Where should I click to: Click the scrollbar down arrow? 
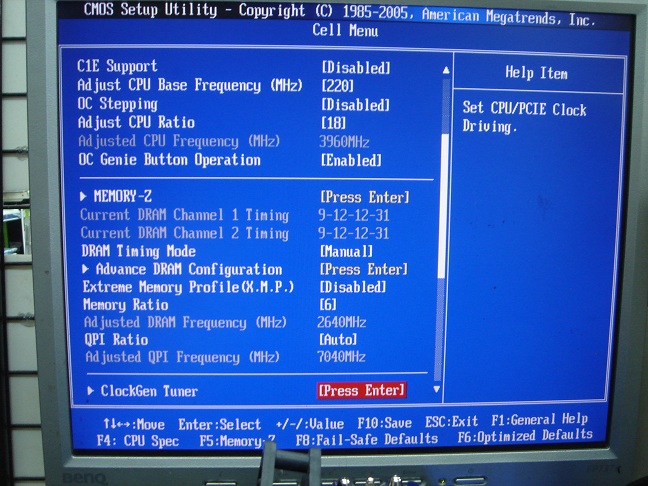pos(436,389)
